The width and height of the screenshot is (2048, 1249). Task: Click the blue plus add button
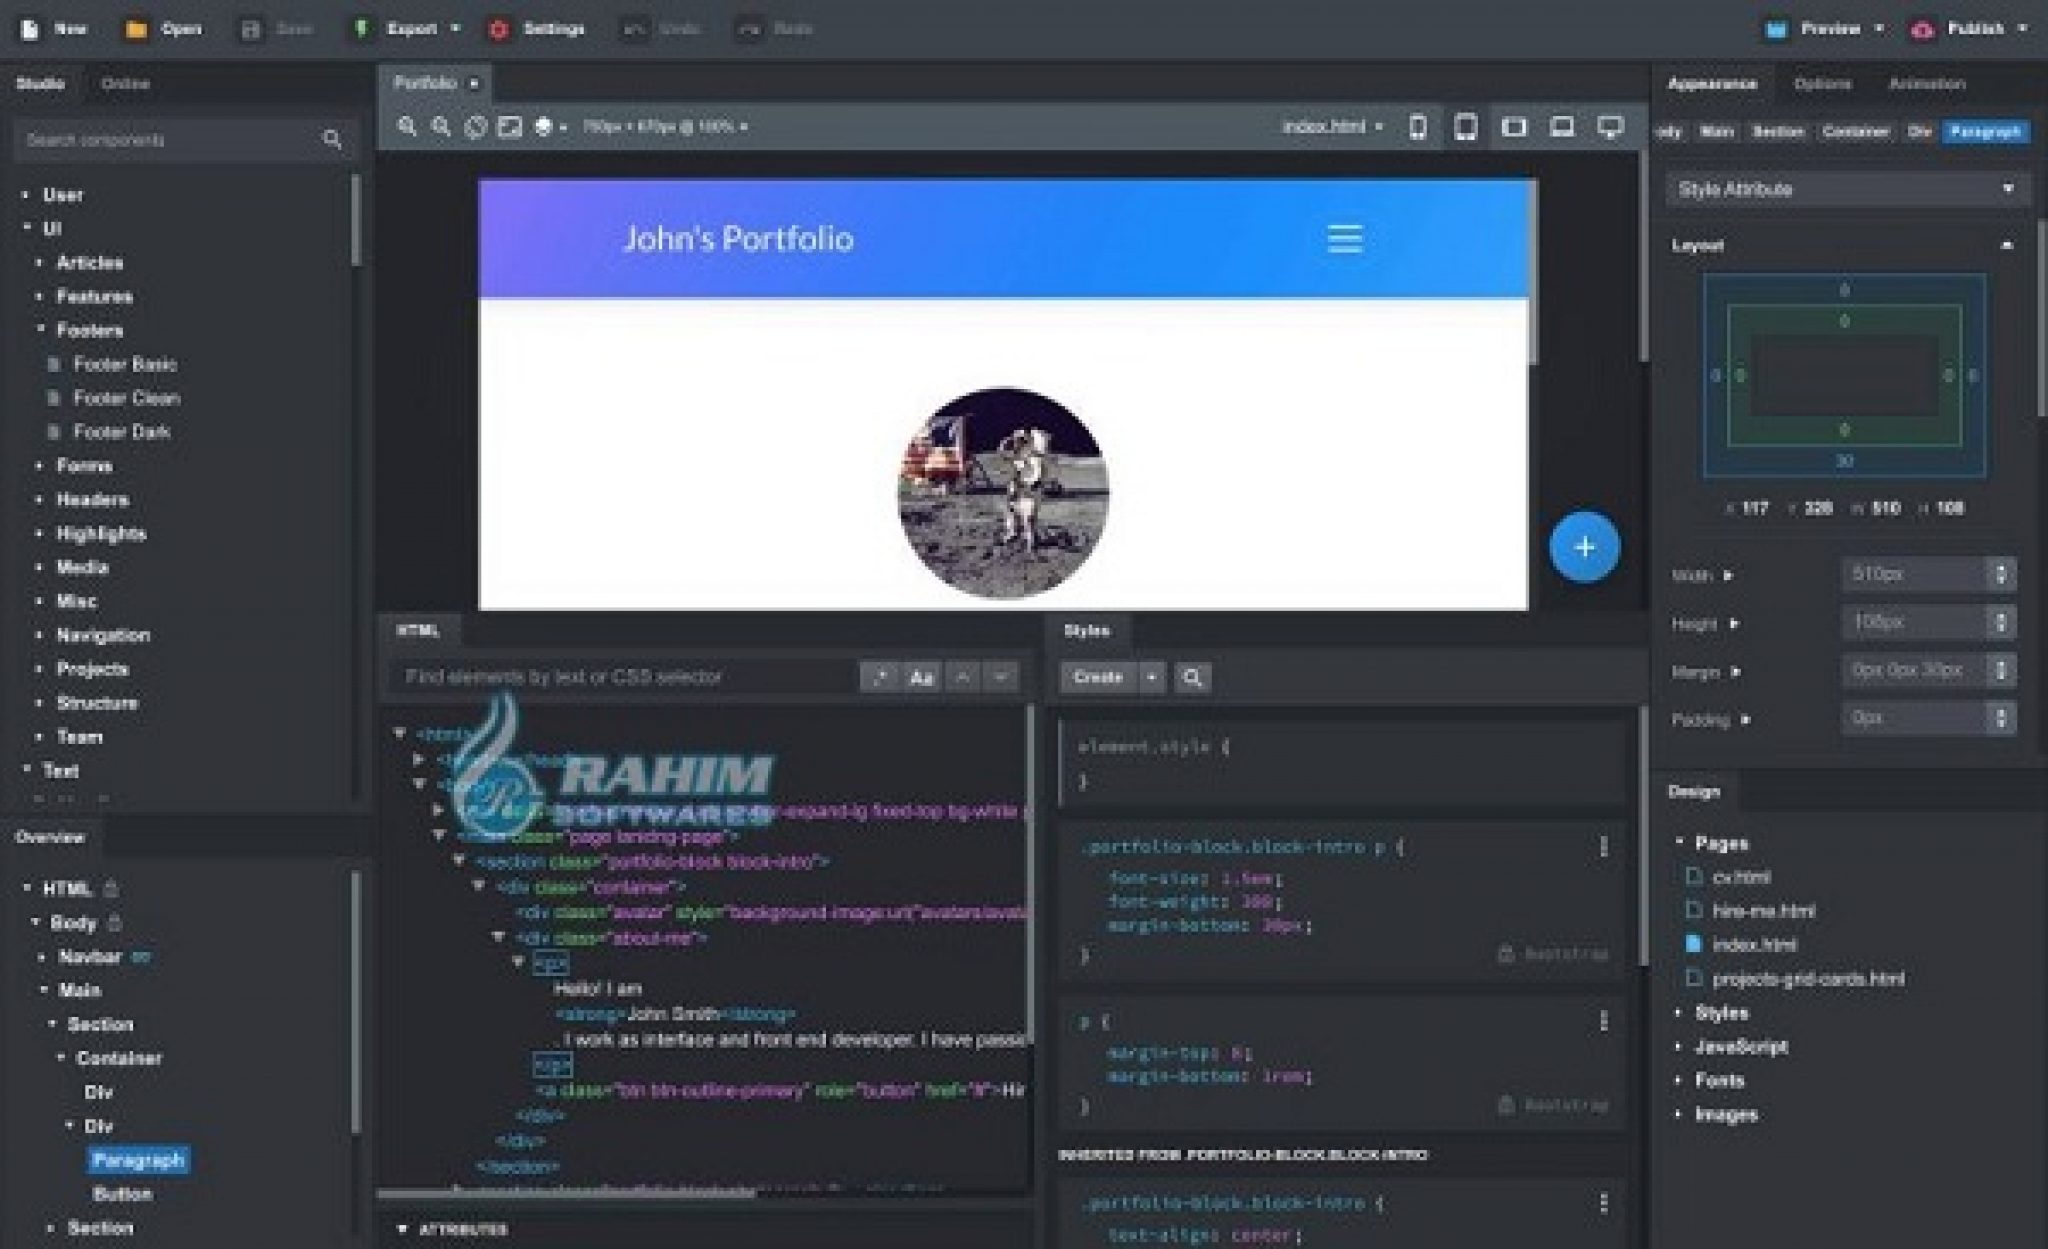pos(1584,547)
